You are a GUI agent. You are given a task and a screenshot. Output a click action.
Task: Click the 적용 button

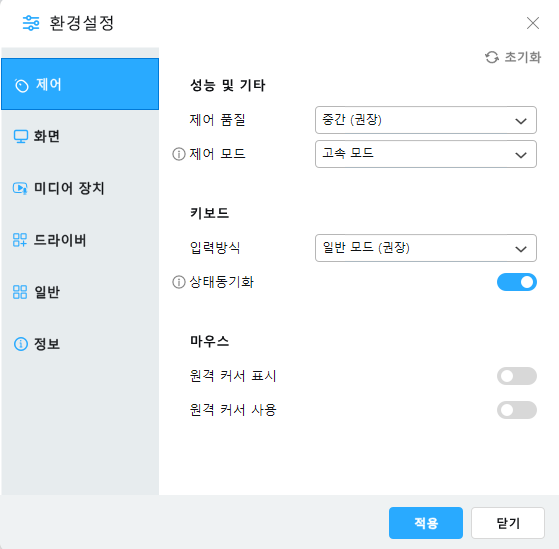426,523
